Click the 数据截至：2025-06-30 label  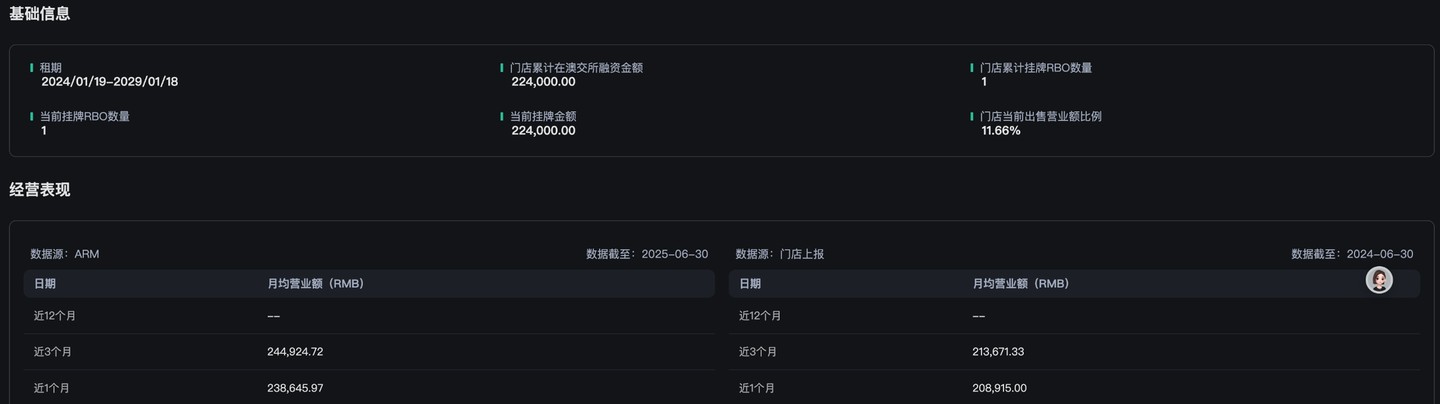647,254
